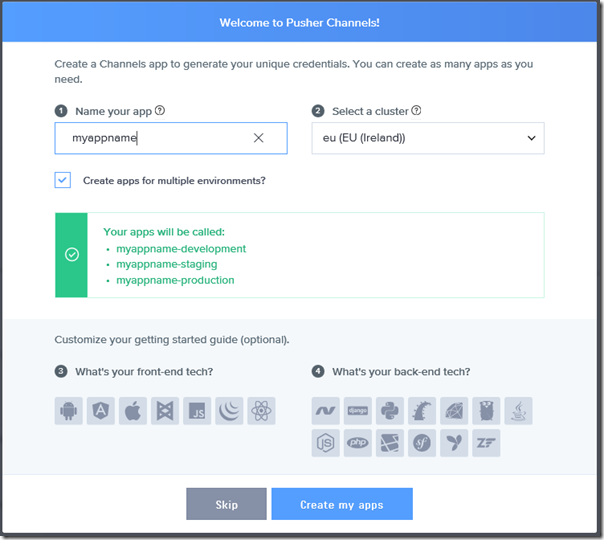The width and height of the screenshot is (604, 540).
Task: Choose vanilla JS front-end icon
Action: [197, 411]
